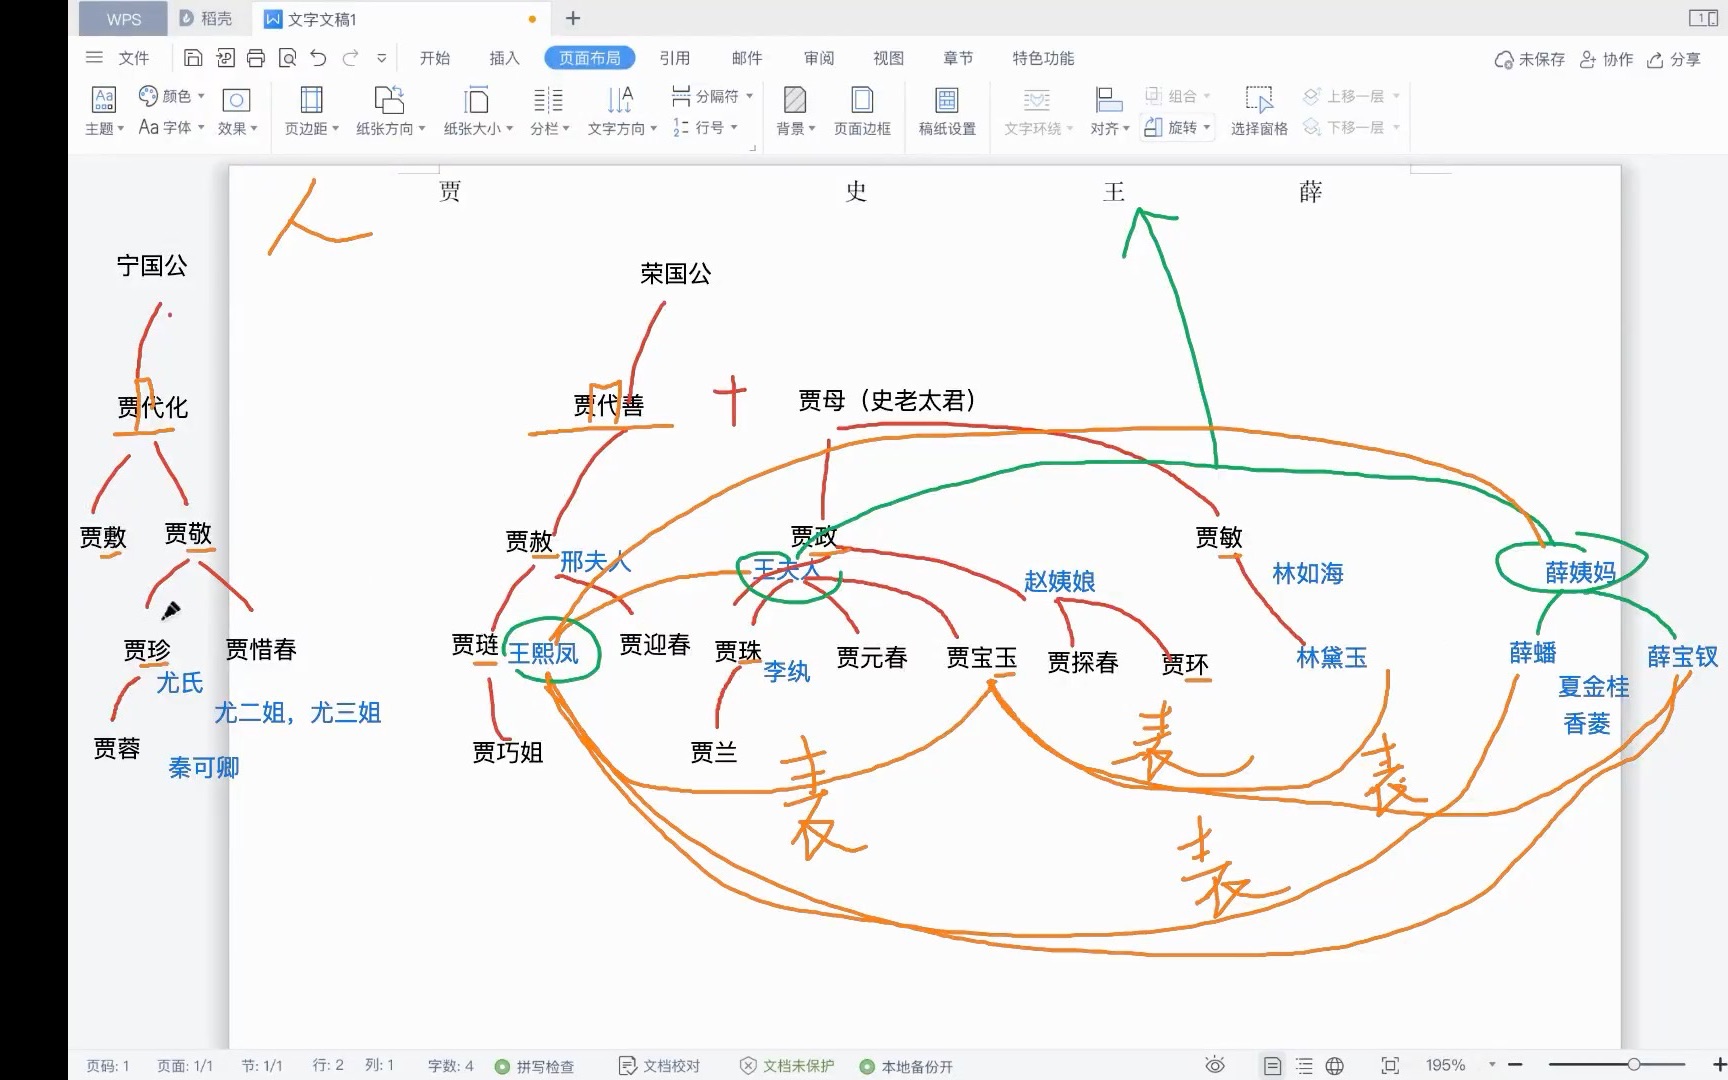Click the 文字环绕 text wrapping icon
The image size is (1728, 1080).
tap(1038, 111)
